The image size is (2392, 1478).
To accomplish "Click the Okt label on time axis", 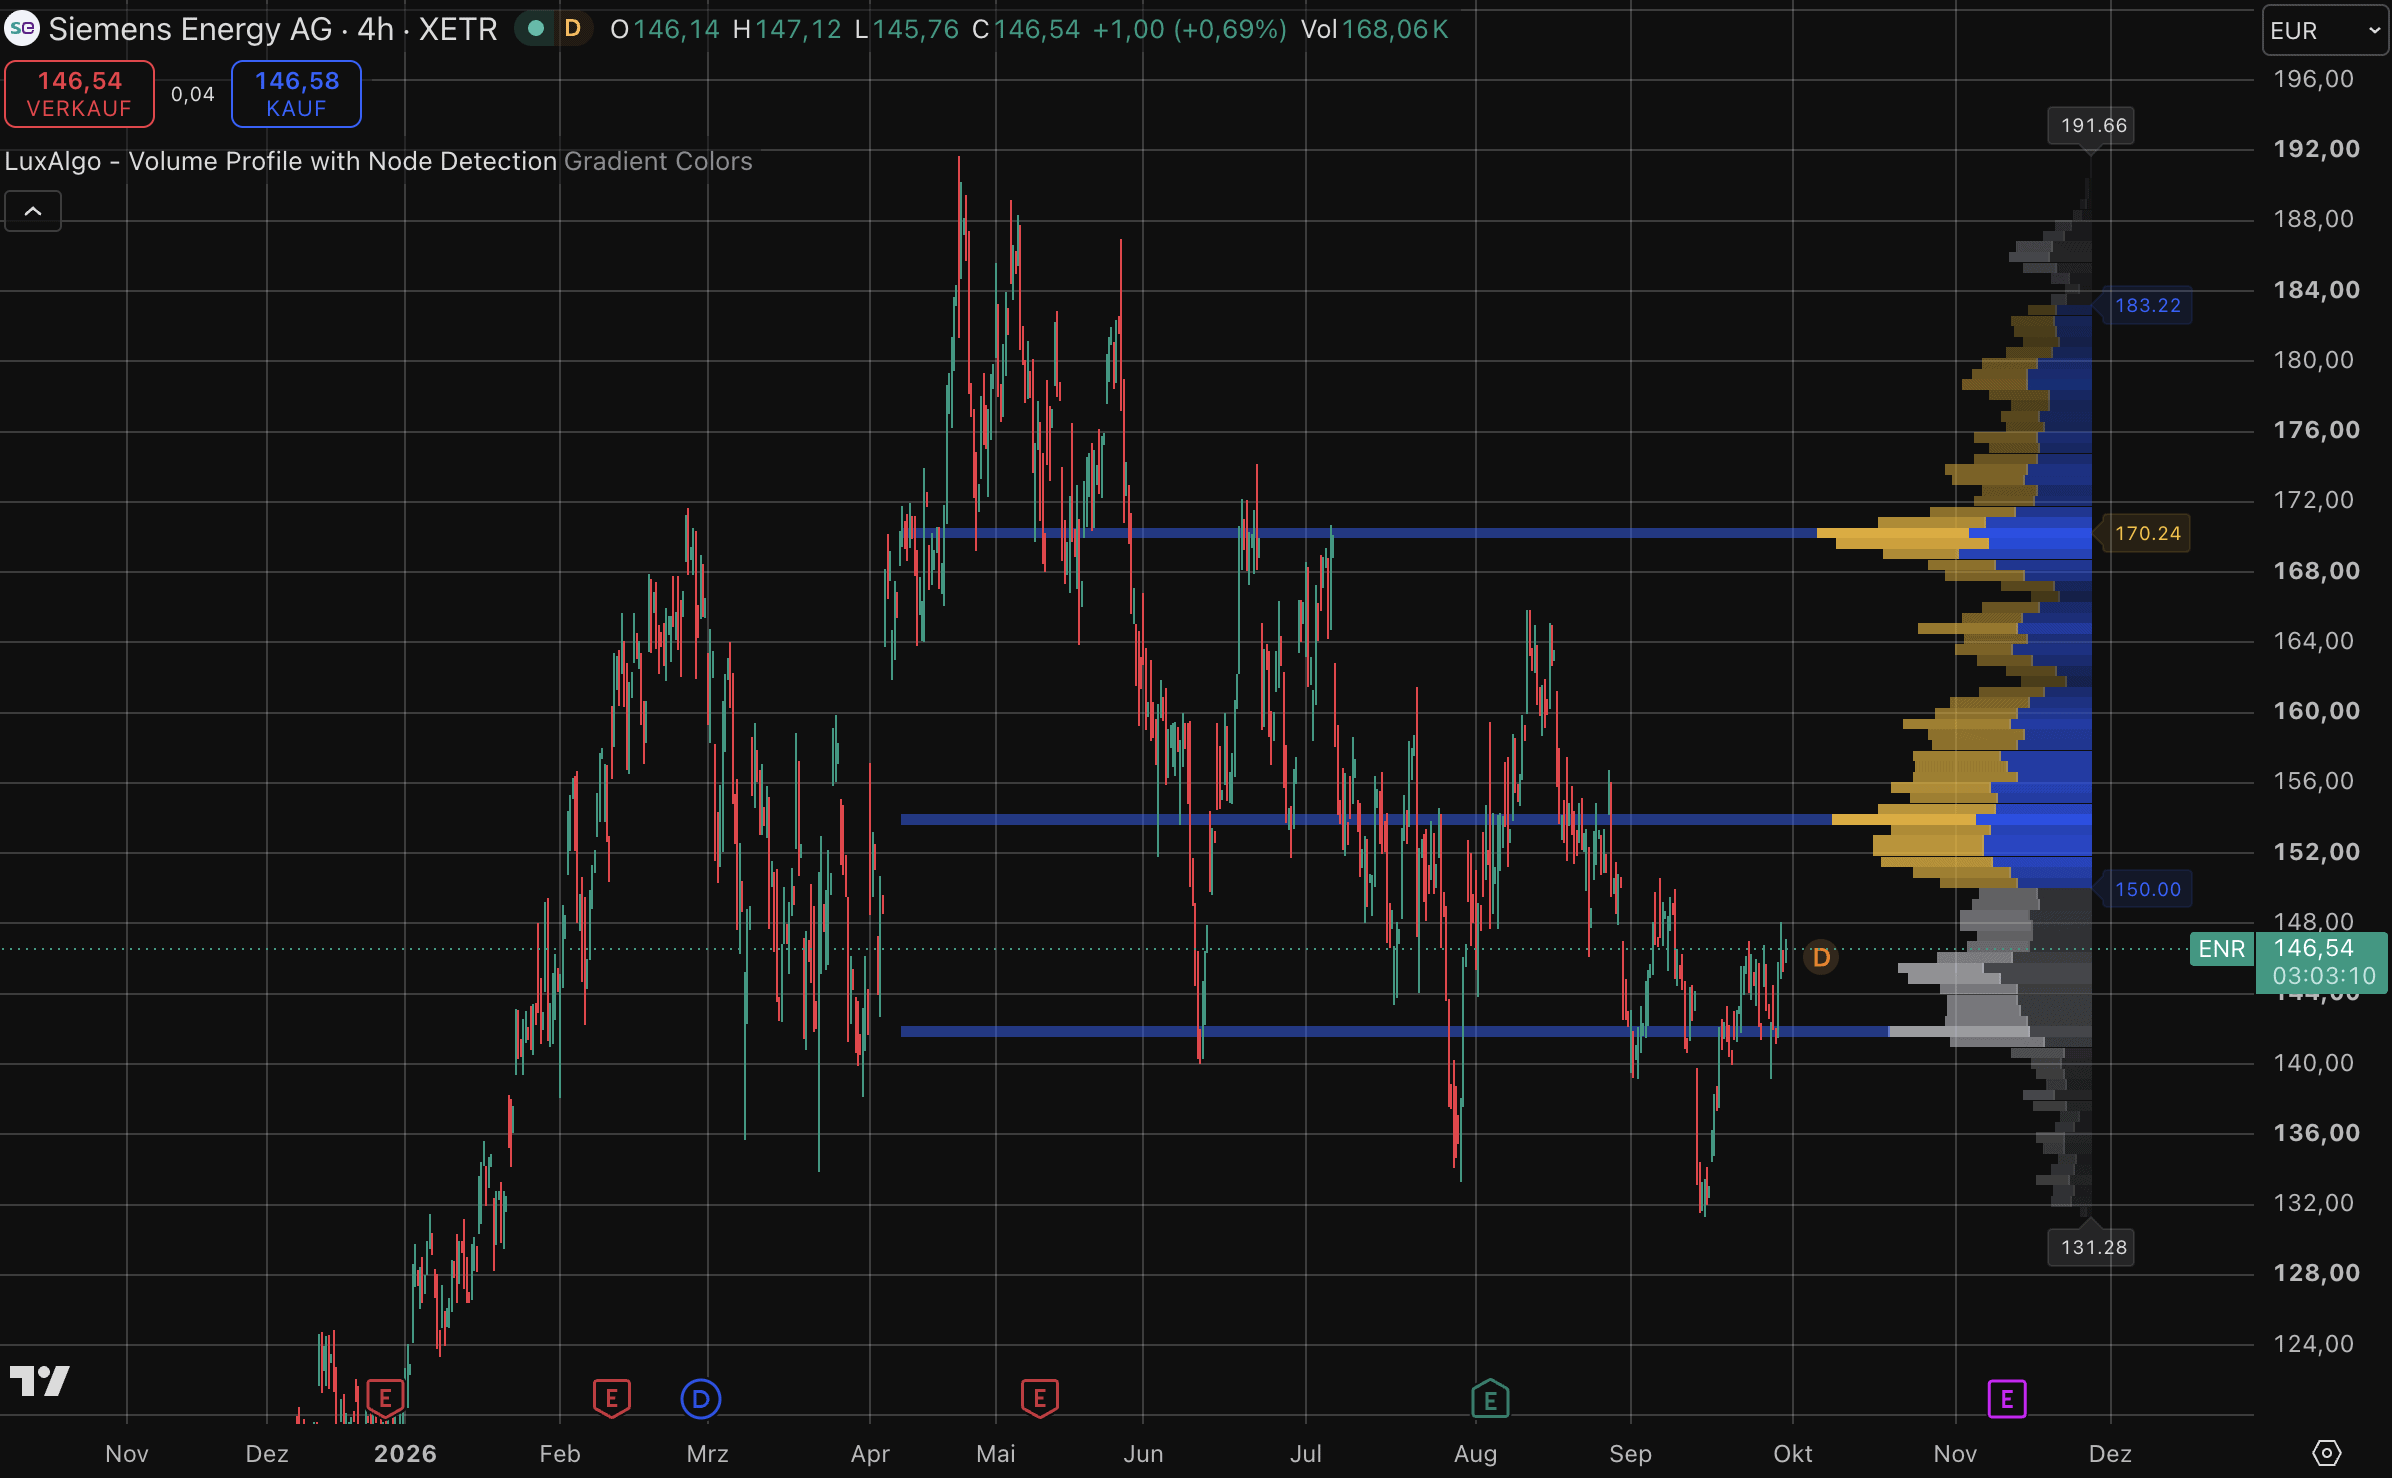I will click(x=1792, y=1453).
